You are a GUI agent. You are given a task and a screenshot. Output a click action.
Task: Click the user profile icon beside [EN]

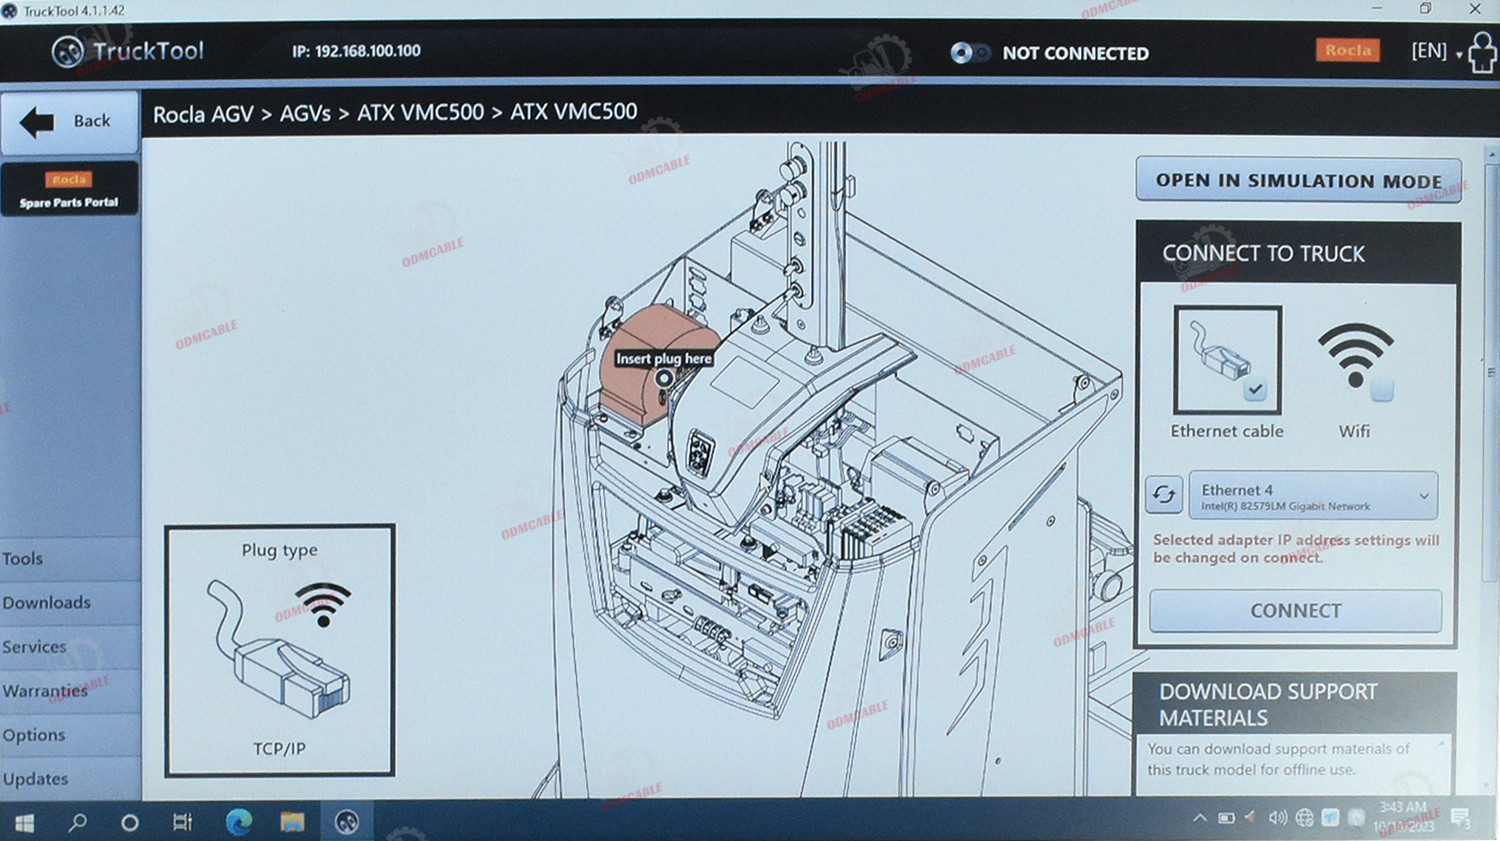coord(1482,52)
